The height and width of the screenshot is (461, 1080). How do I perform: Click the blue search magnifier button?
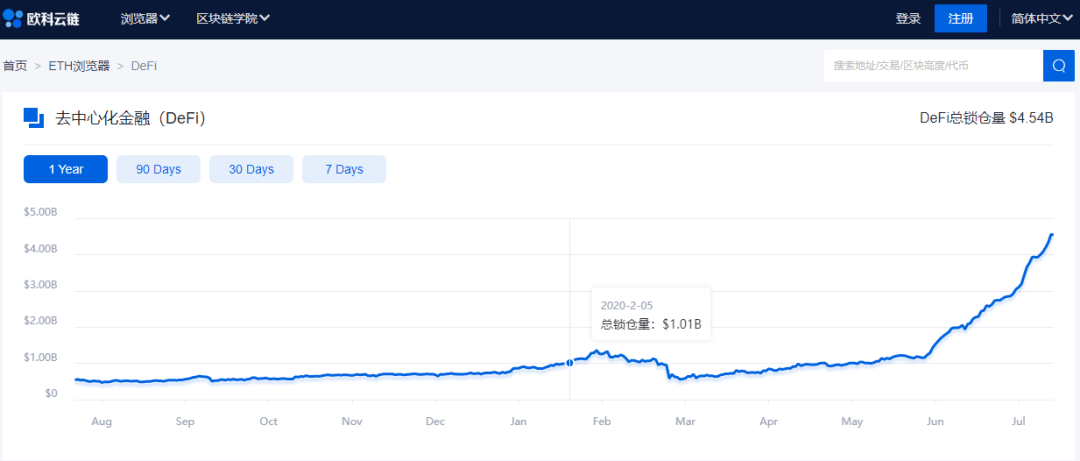(1058, 66)
